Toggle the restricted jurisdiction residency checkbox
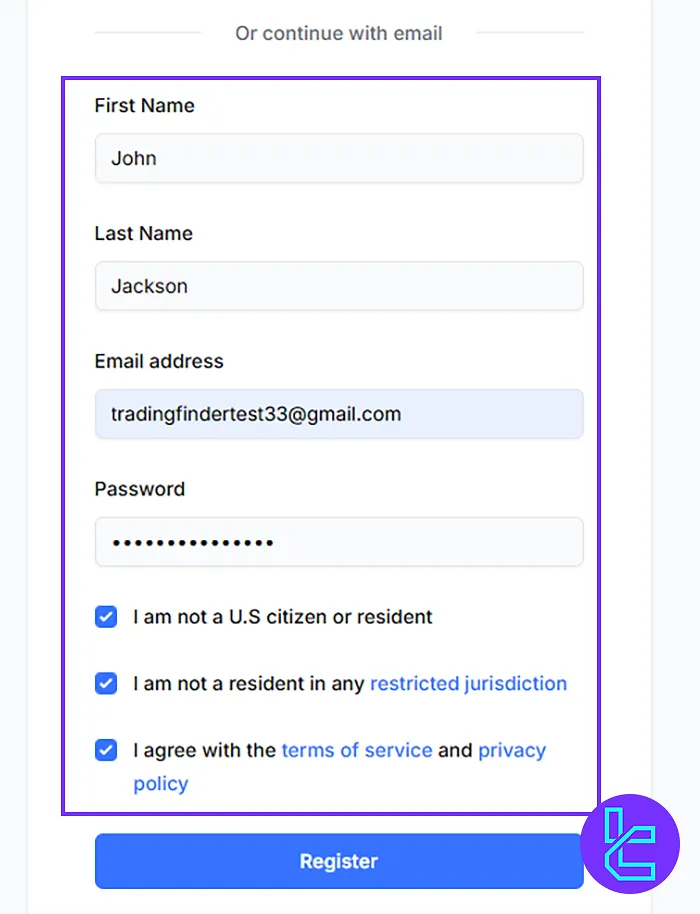The height and width of the screenshot is (914, 700). point(106,683)
